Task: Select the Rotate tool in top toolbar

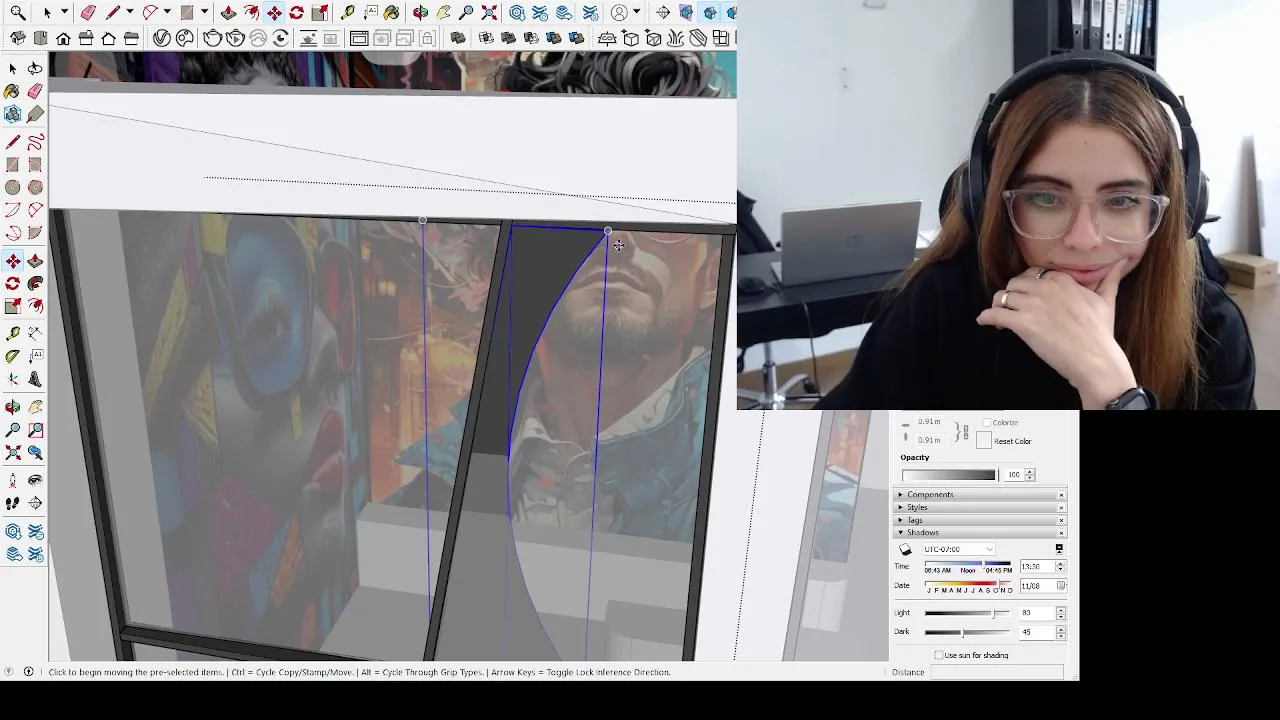Action: [297, 13]
